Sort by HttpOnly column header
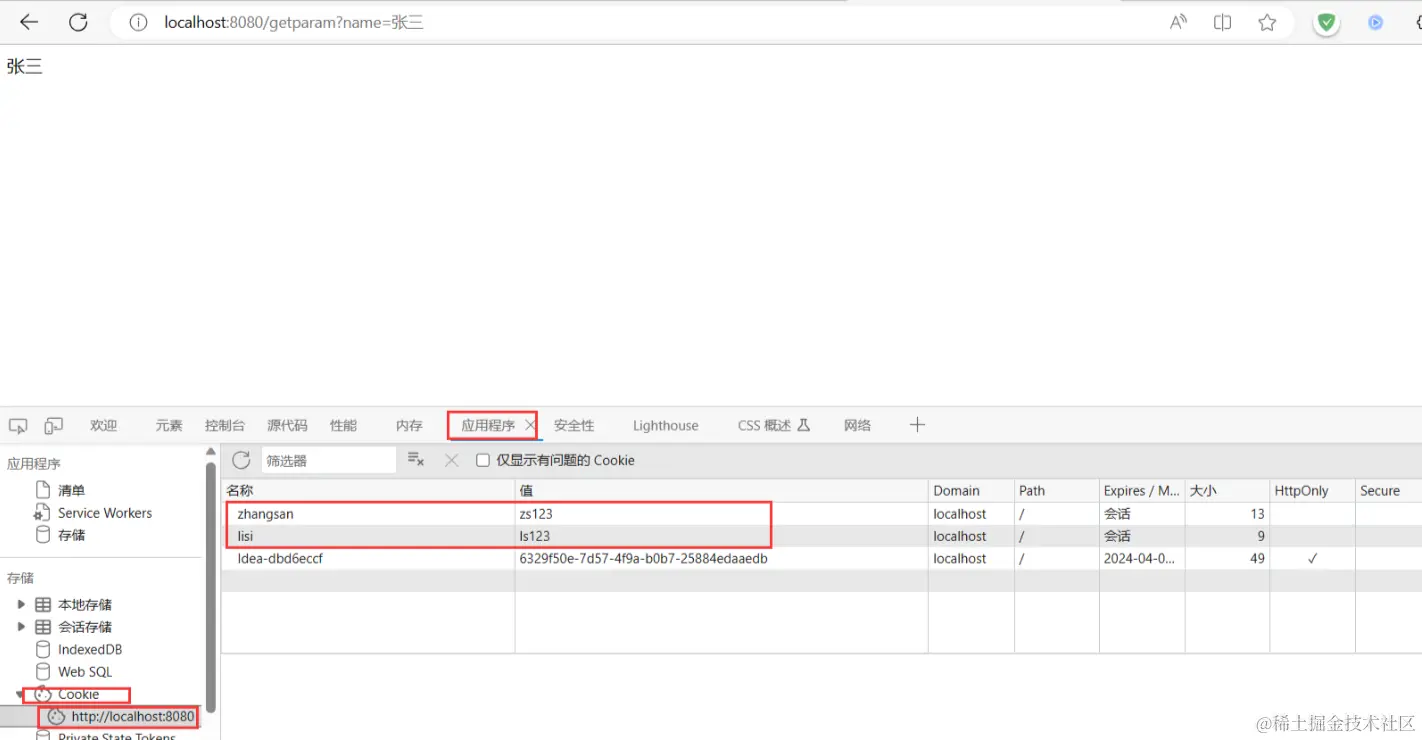Viewport: 1422px width, 740px height. (x=1312, y=491)
